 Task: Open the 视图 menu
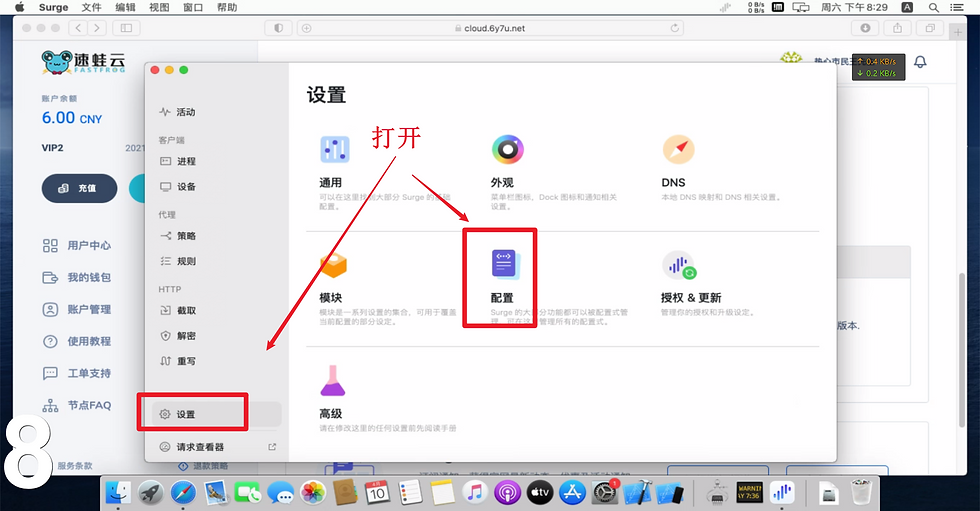point(159,7)
